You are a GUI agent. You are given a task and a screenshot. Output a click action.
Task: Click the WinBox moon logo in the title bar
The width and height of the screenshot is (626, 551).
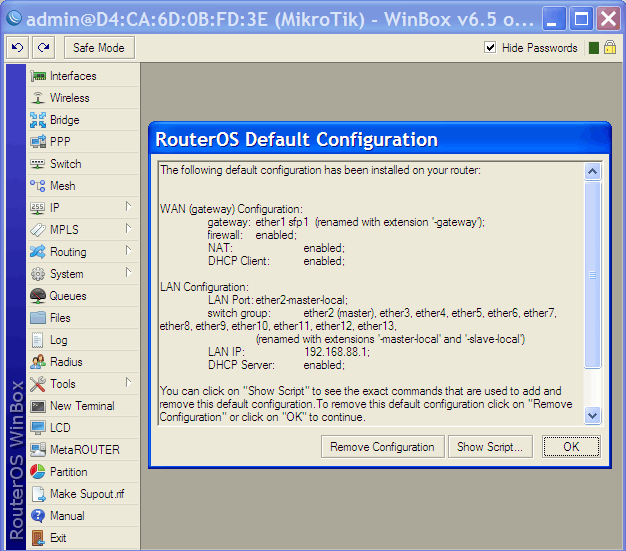click(14, 18)
